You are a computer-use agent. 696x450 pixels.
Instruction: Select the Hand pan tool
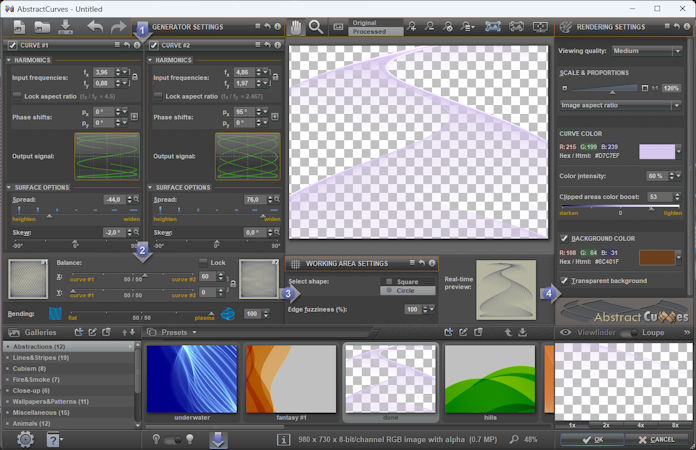click(297, 27)
